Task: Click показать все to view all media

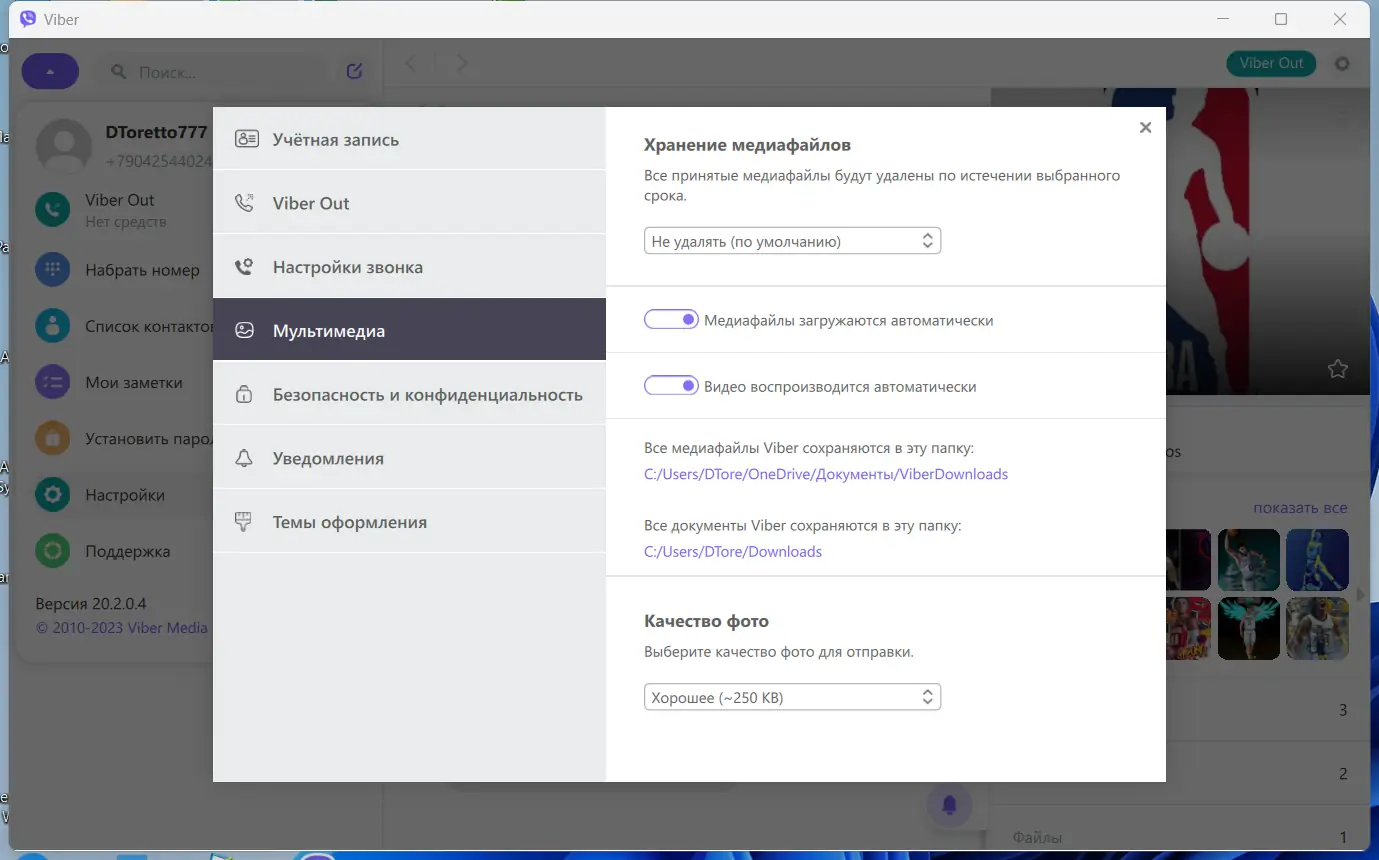Action: pyautogui.click(x=1300, y=507)
